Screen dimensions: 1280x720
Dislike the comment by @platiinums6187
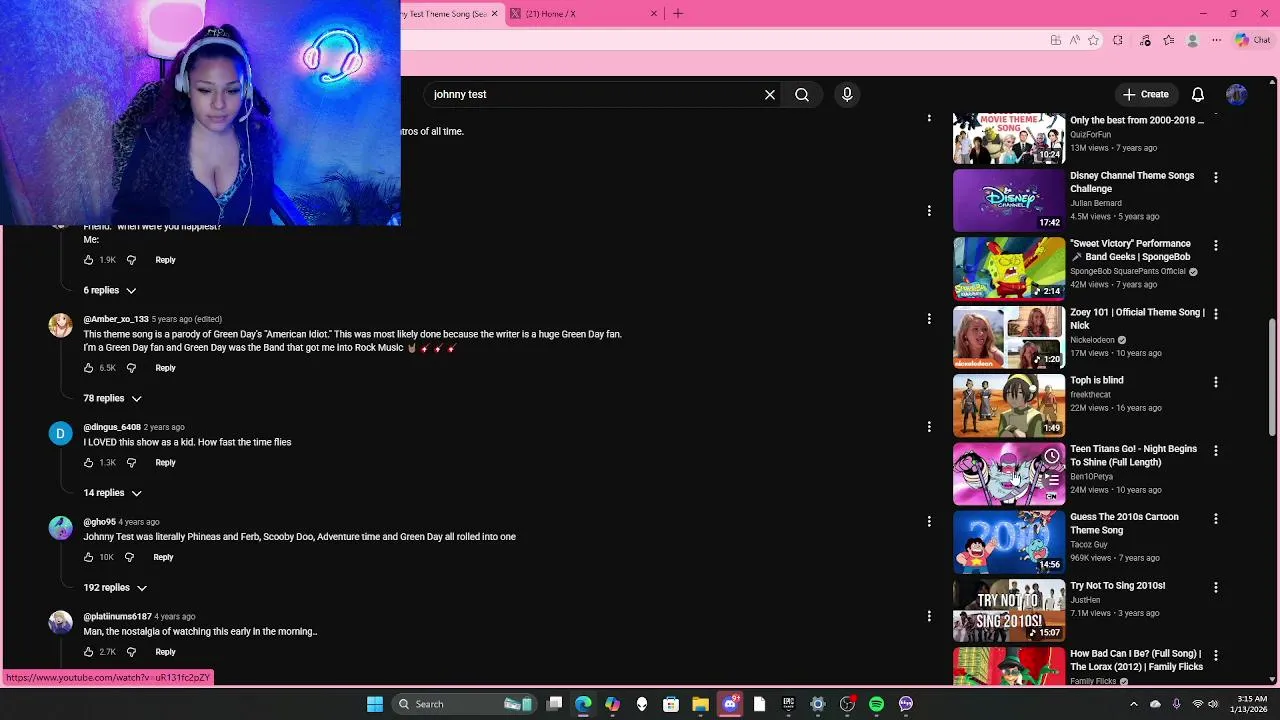[x=131, y=652]
